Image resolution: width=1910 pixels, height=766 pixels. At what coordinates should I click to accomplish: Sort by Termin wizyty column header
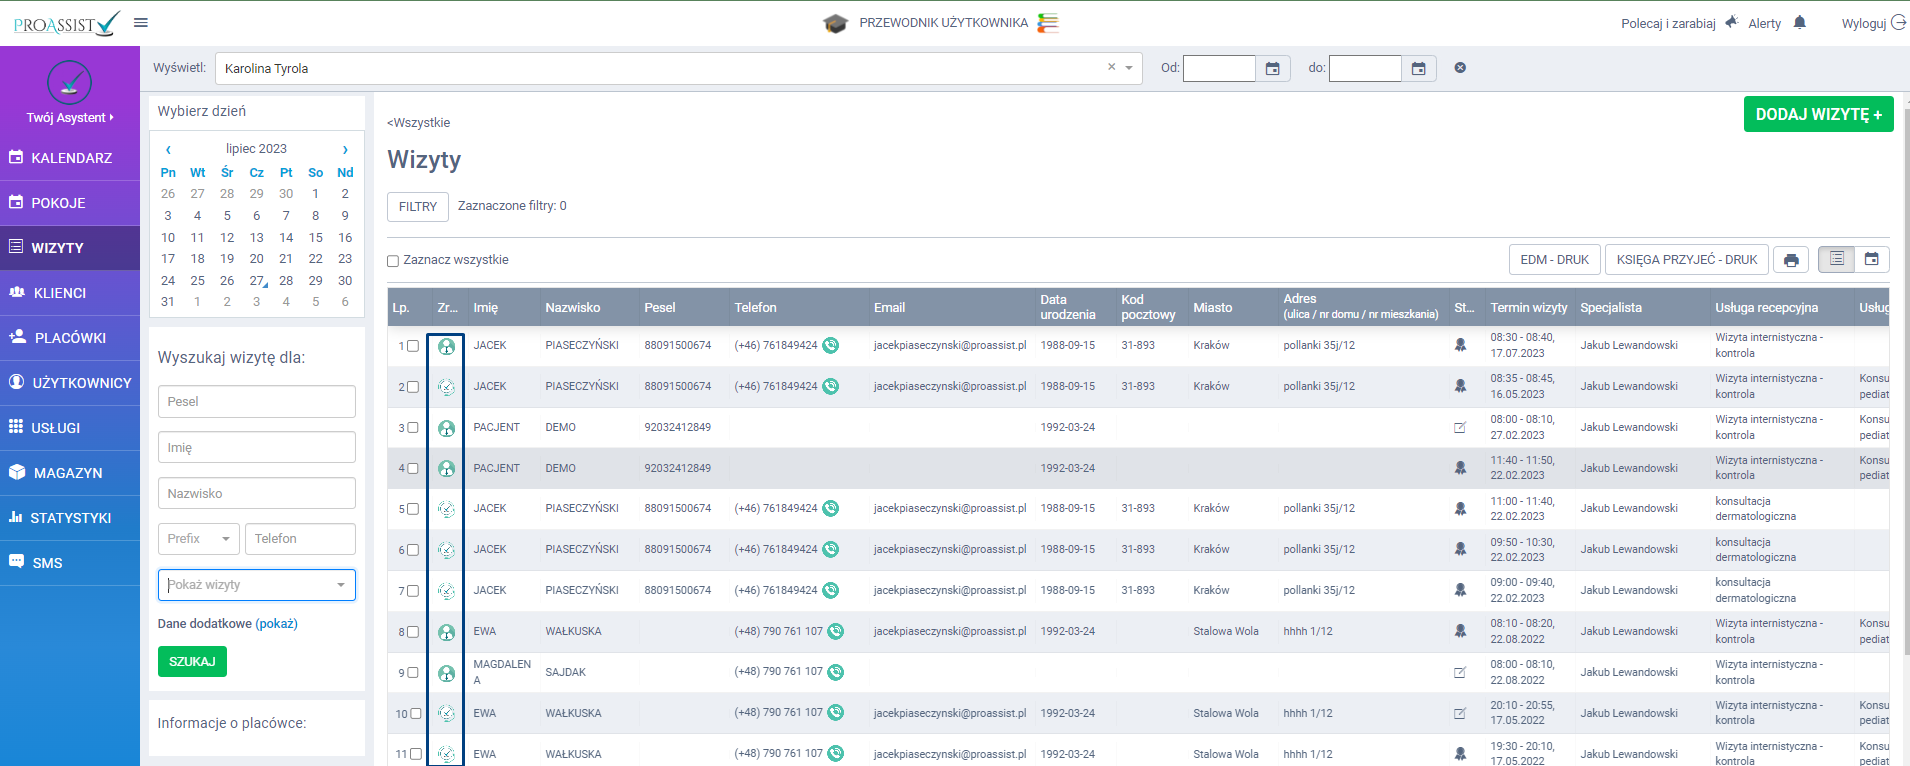pyautogui.click(x=1528, y=308)
